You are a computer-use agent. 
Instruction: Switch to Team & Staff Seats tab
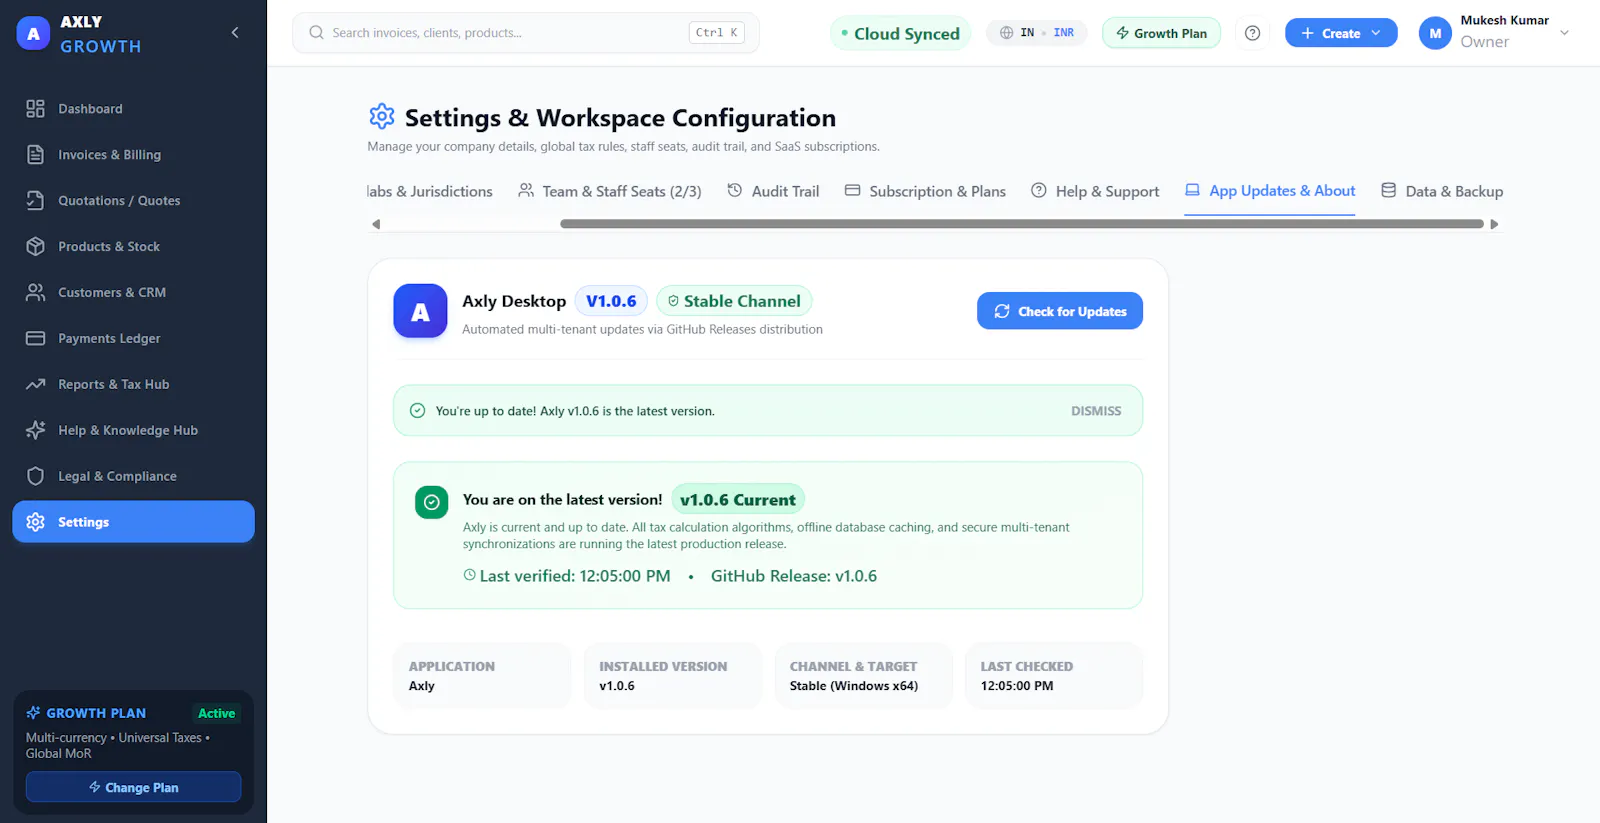(x=610, y=191)
